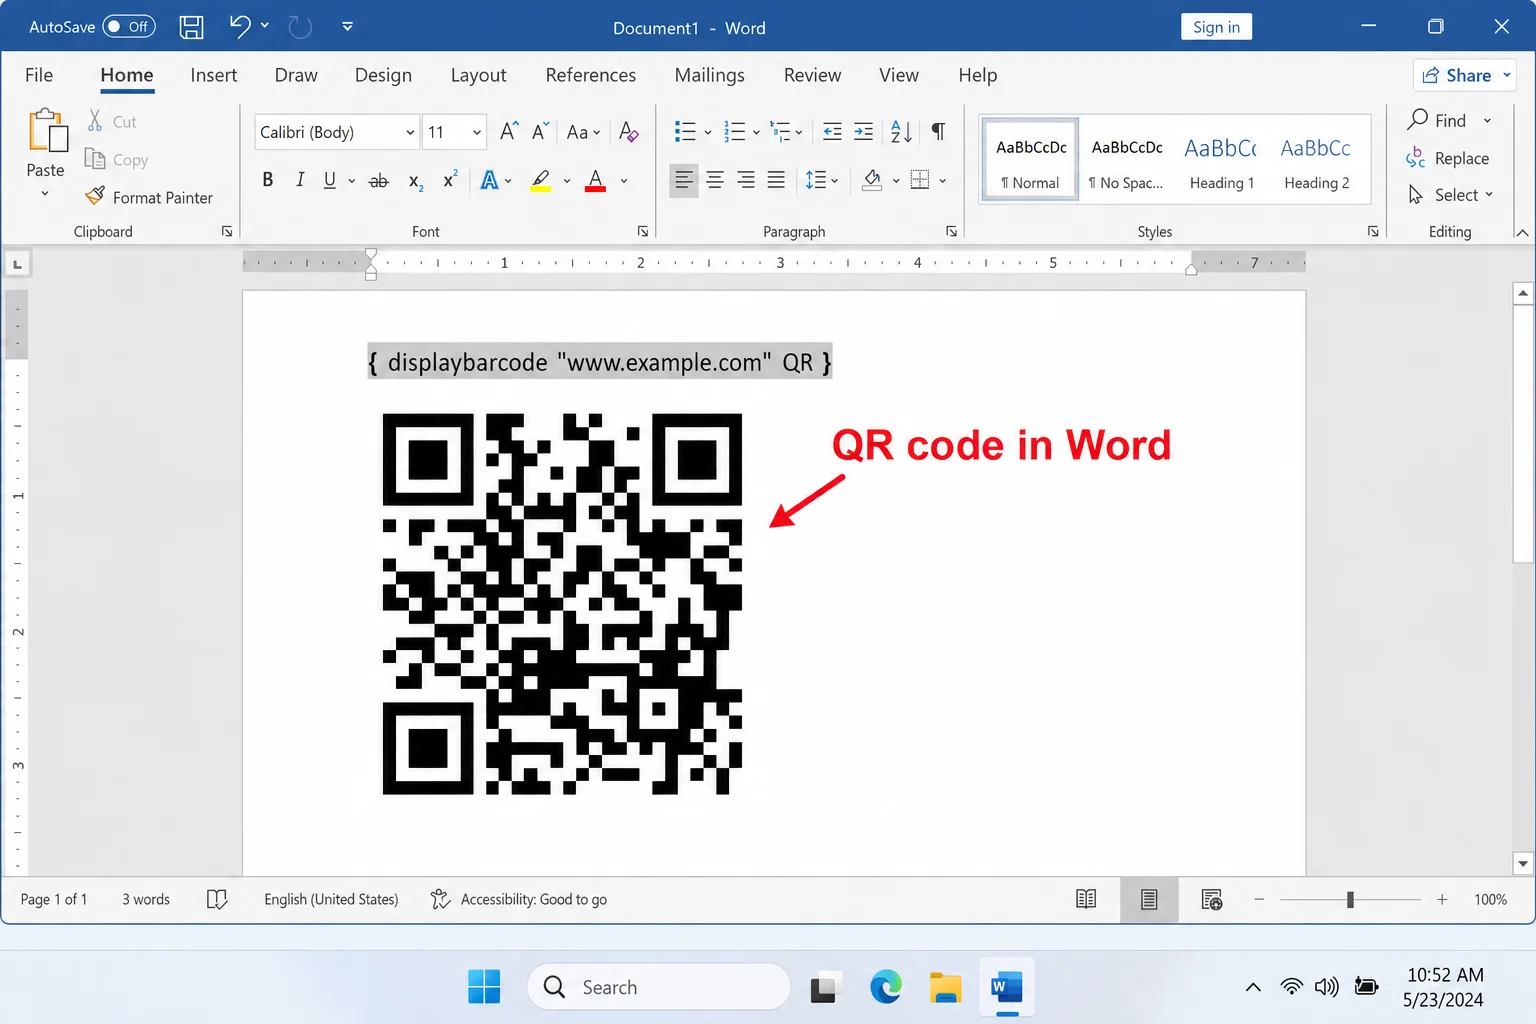Toggle show paragraph marks
This screenshot has height=1024, width=1536.
click(x=938, y=131)
